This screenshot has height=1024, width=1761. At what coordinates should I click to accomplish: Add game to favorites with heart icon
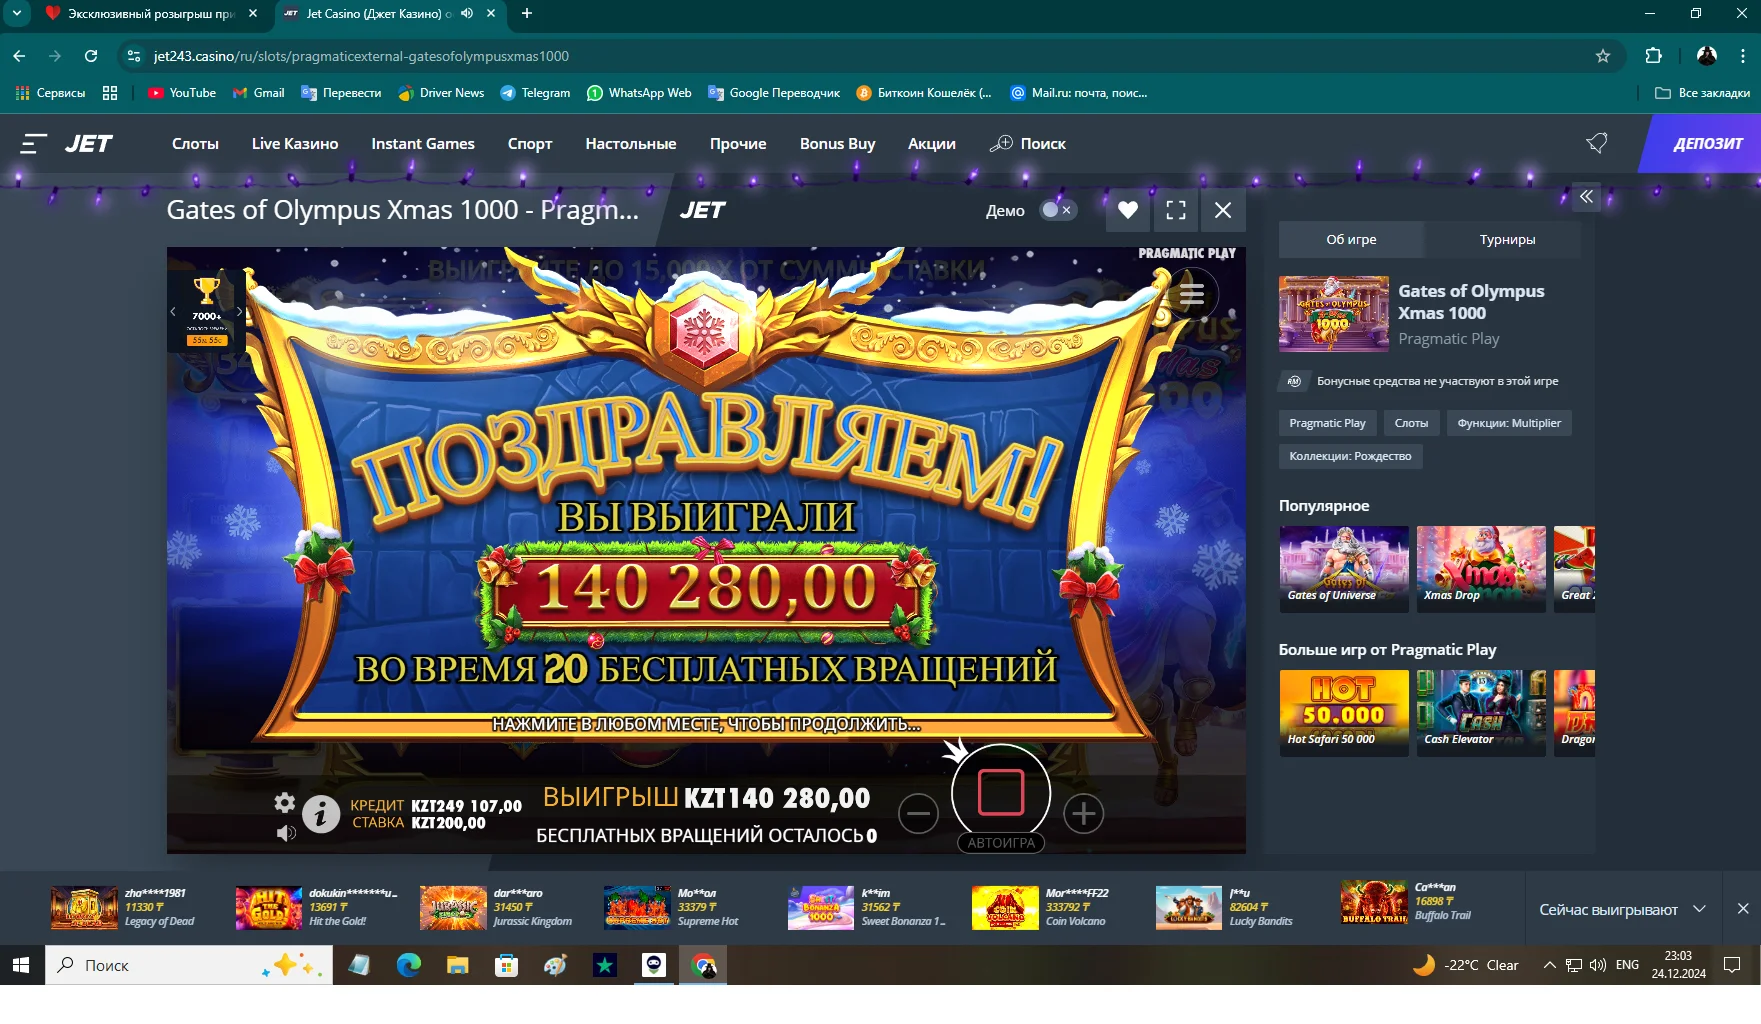pyautogui.click(x=1128, y=210)
